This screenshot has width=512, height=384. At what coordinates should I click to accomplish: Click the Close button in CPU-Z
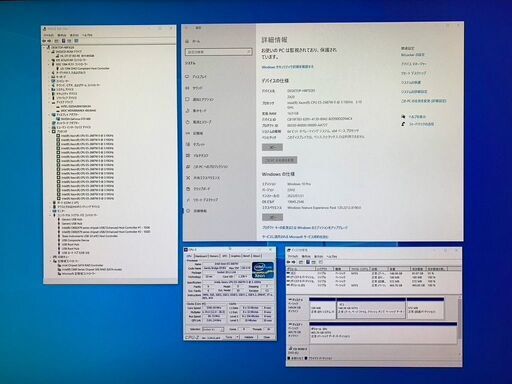point(267,337)
